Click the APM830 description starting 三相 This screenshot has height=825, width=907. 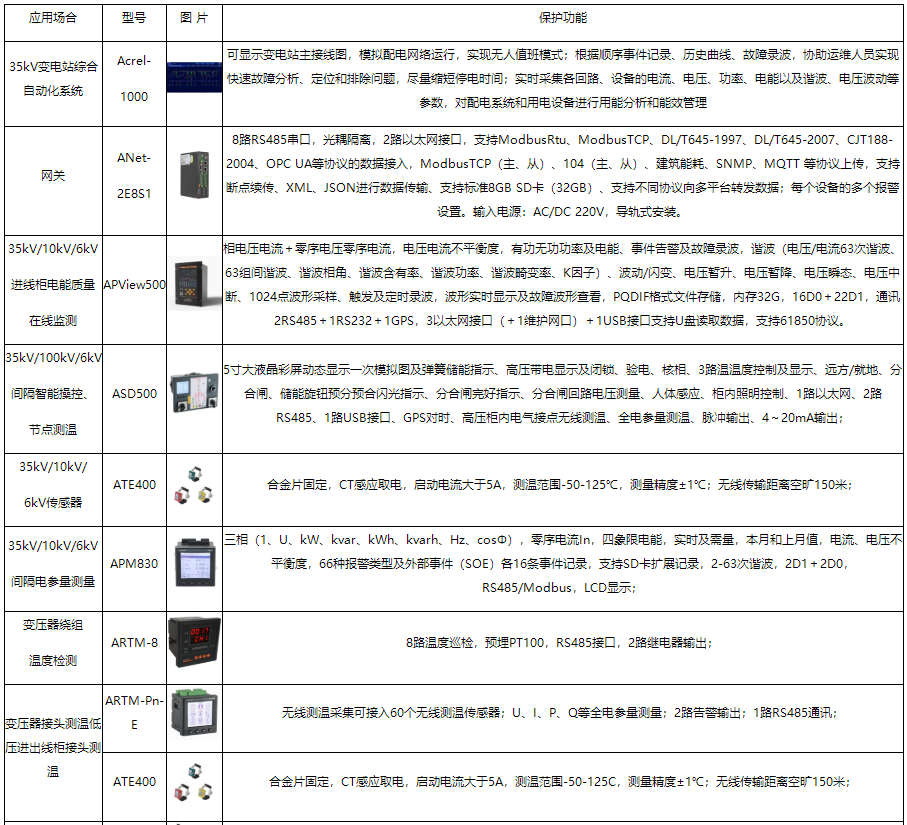[563, 563]
